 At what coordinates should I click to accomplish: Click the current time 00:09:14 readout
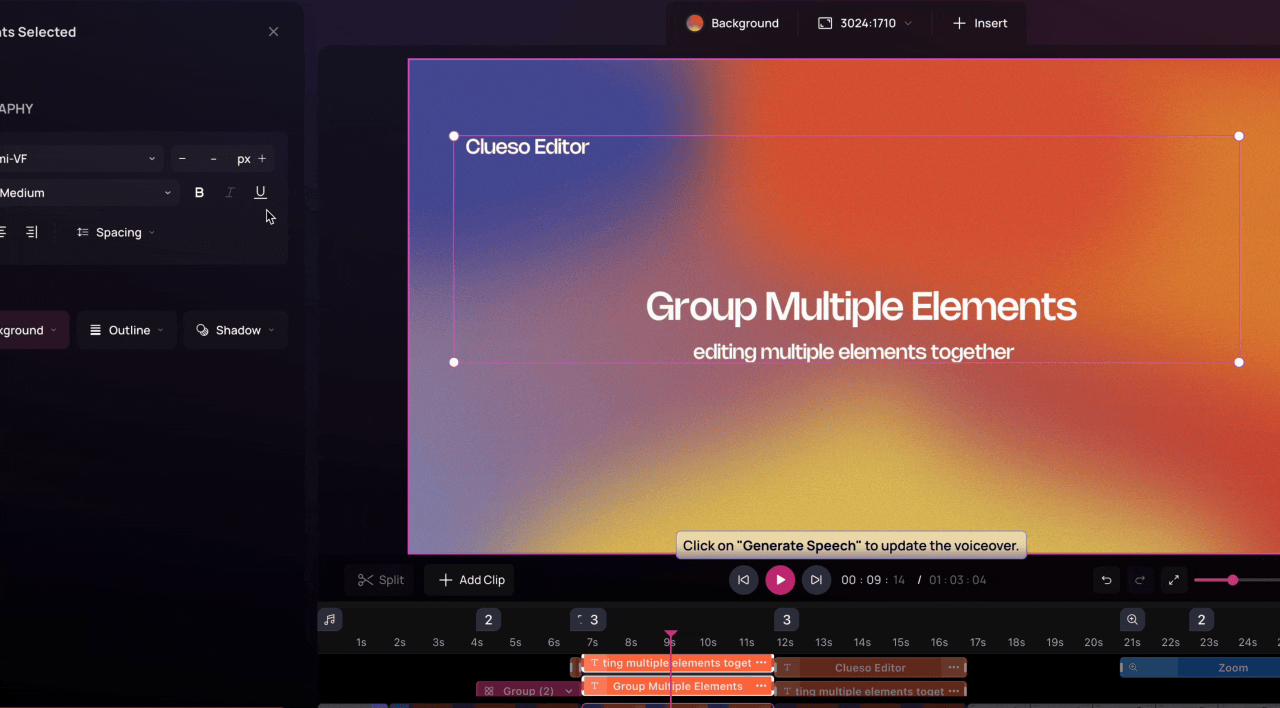point(873,580)
